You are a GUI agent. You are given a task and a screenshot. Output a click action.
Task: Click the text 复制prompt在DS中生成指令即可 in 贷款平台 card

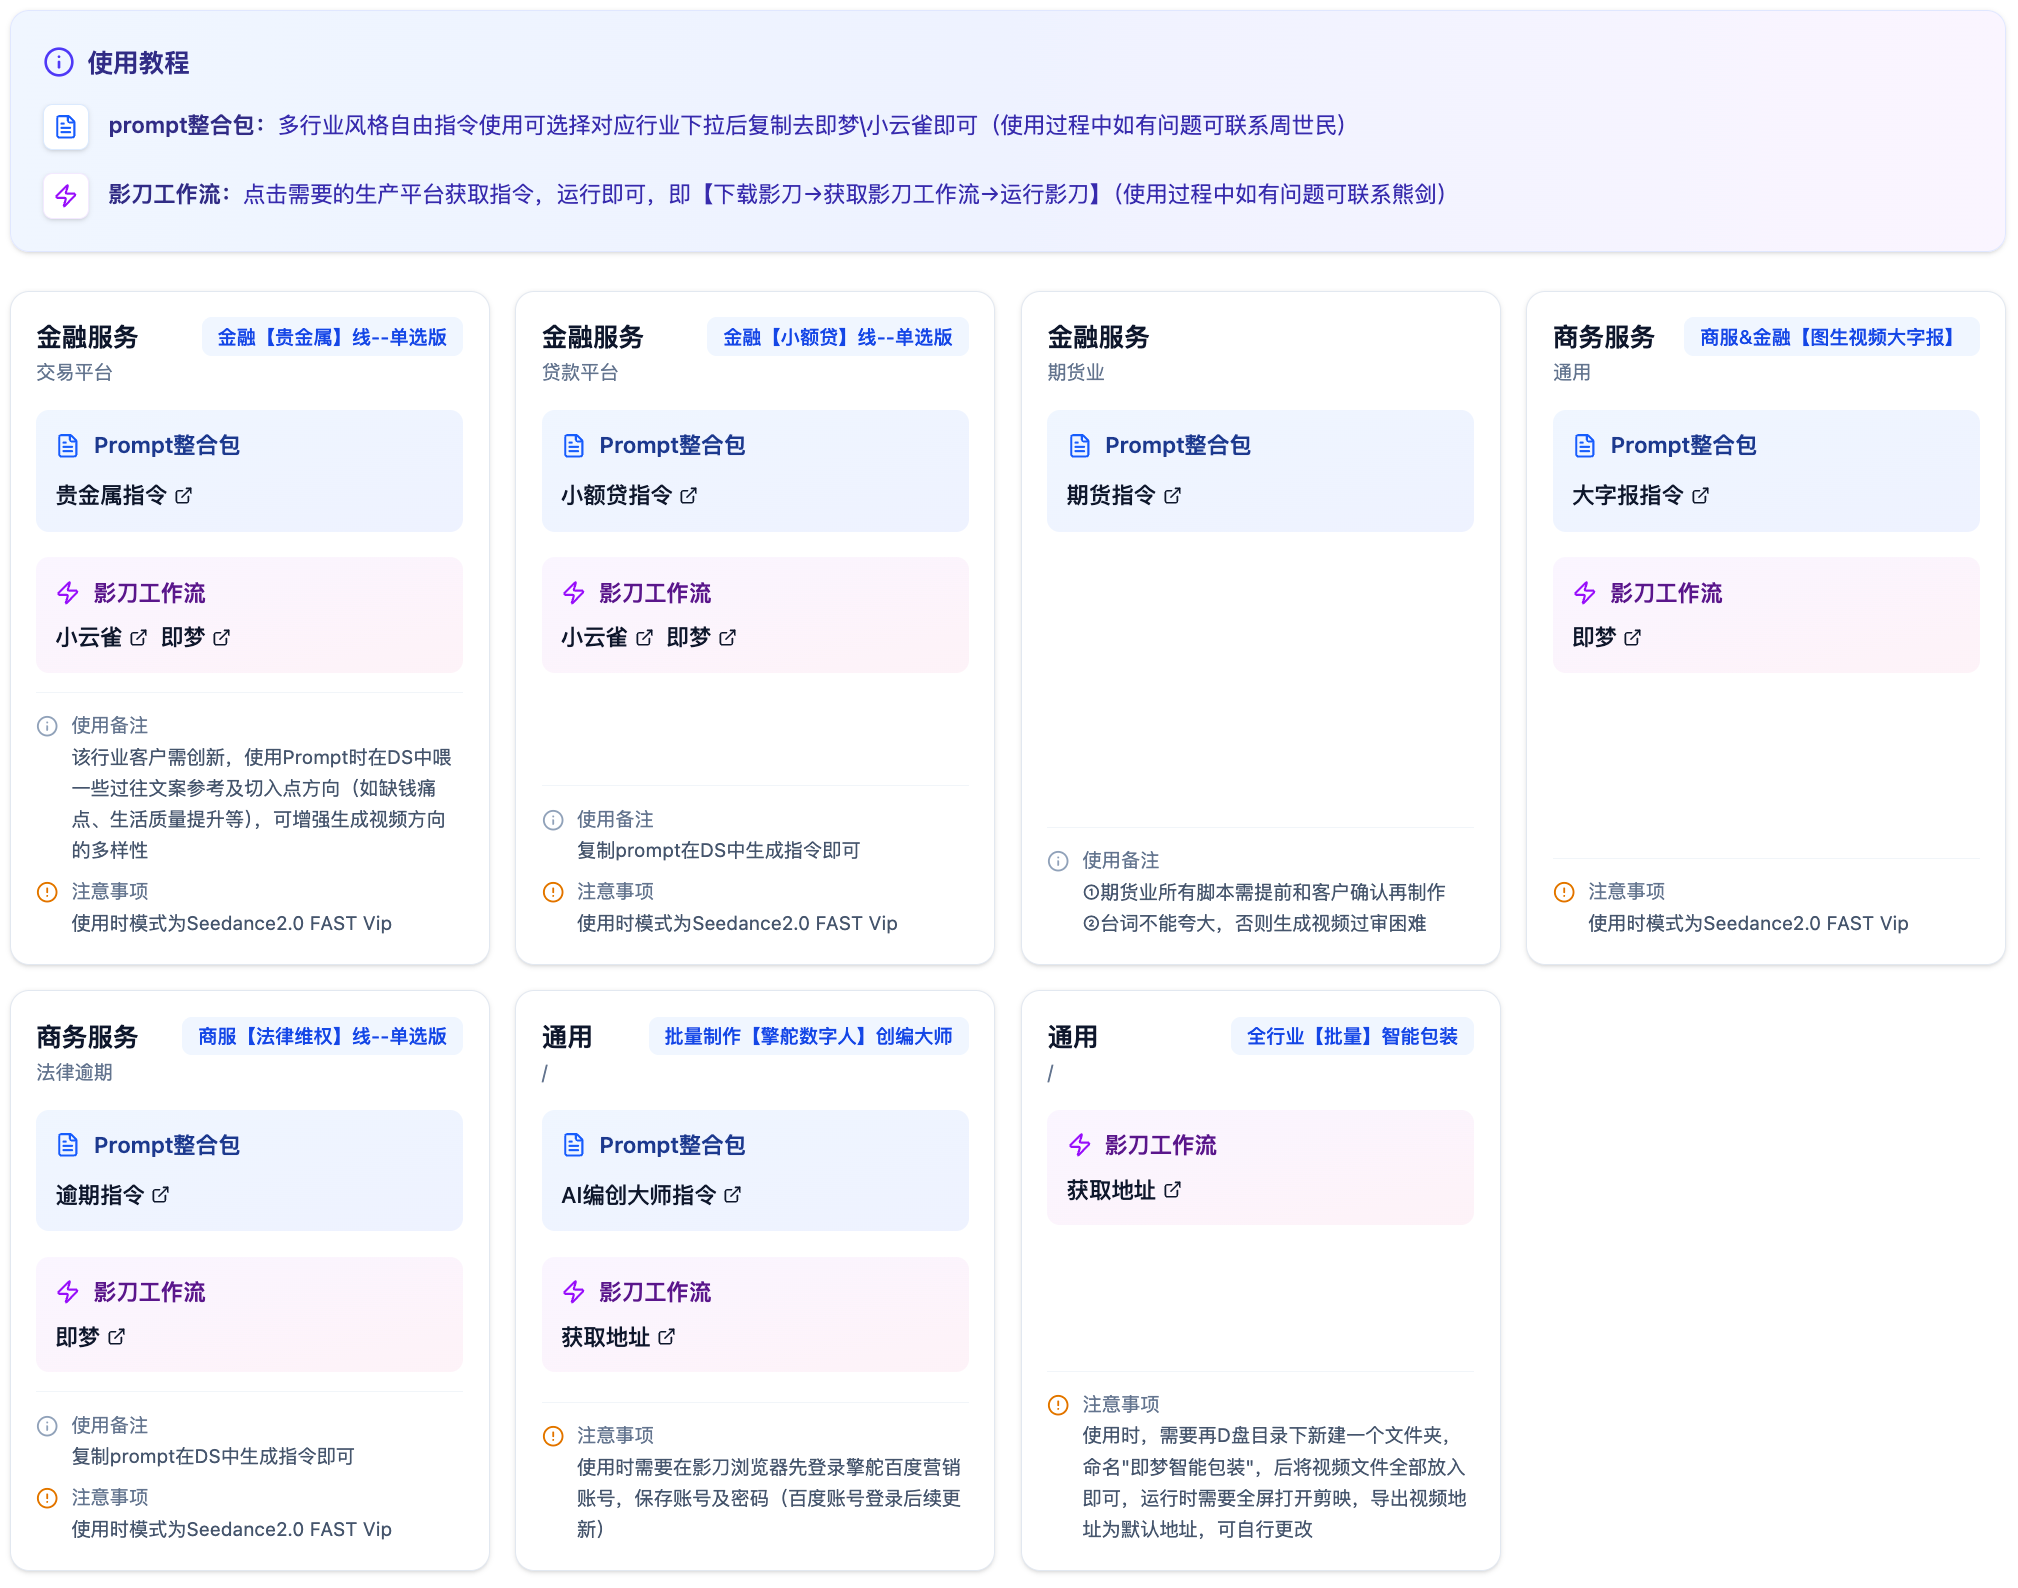click(x=718, y=850)
